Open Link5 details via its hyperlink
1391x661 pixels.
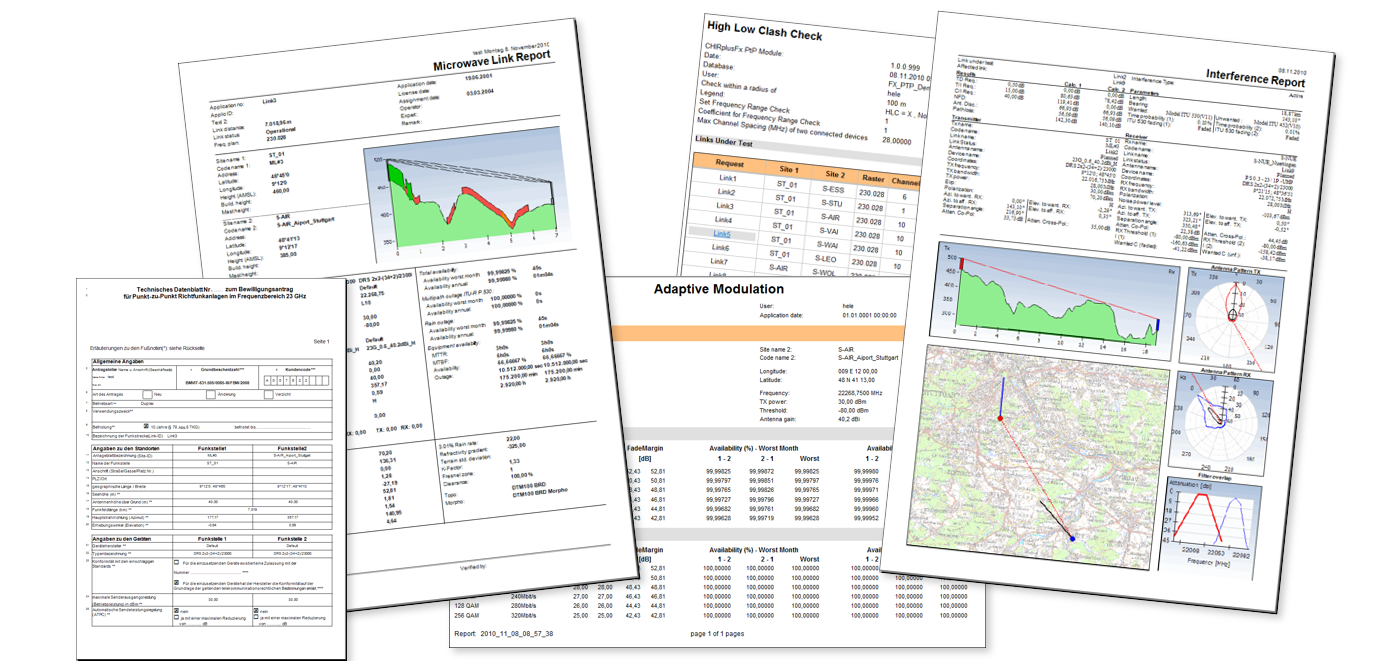[722, 234]
